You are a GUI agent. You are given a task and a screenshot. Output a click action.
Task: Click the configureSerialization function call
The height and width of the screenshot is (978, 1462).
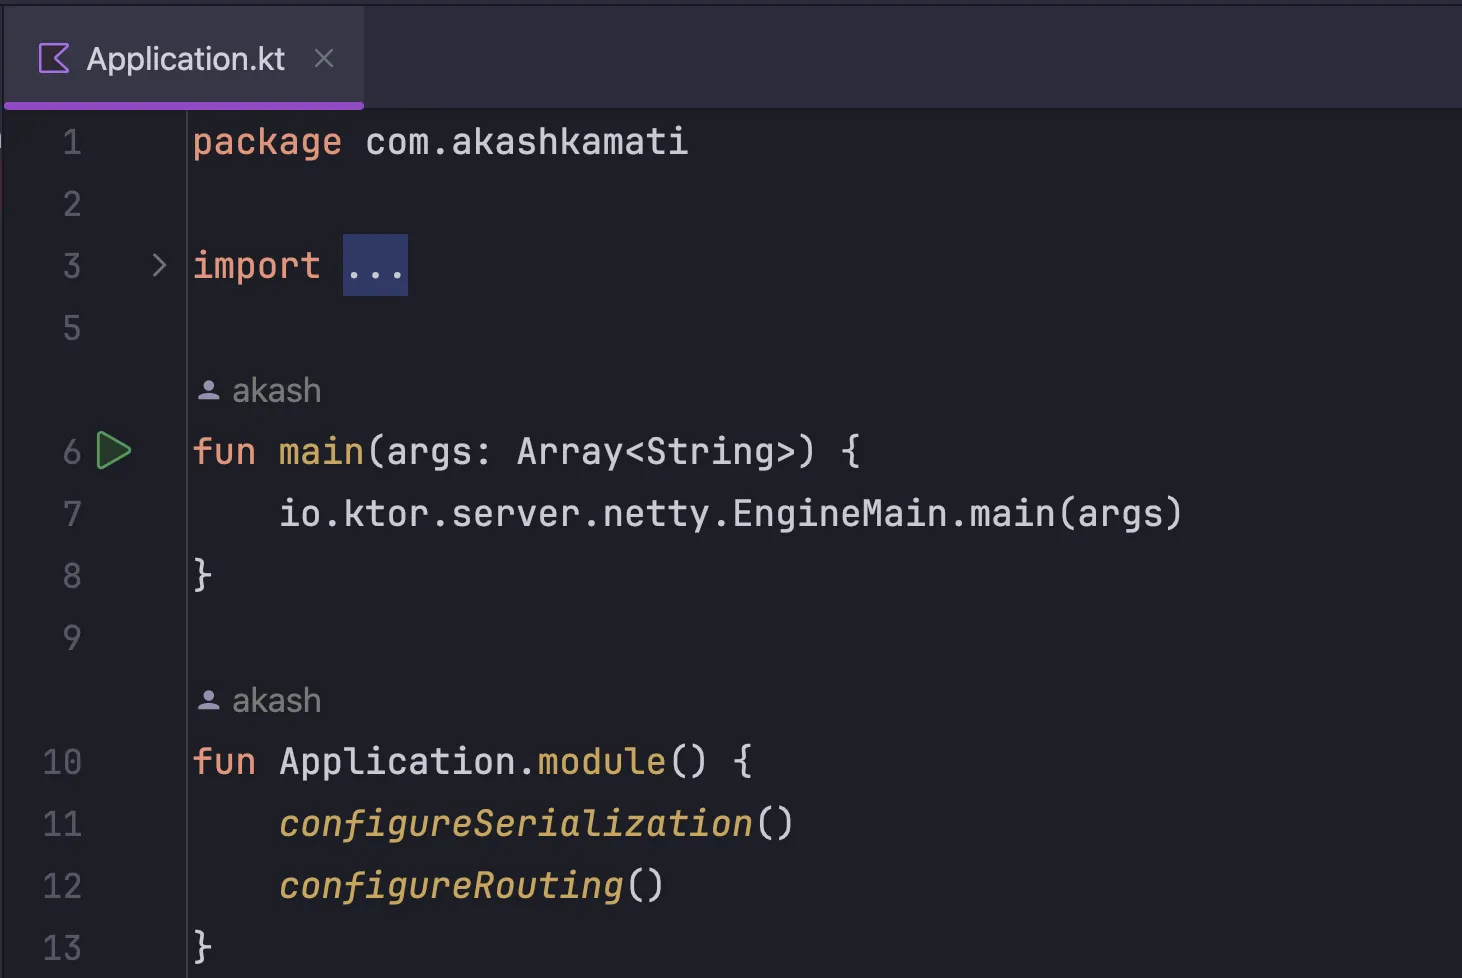pyautogui.click(x=515, y=823)
